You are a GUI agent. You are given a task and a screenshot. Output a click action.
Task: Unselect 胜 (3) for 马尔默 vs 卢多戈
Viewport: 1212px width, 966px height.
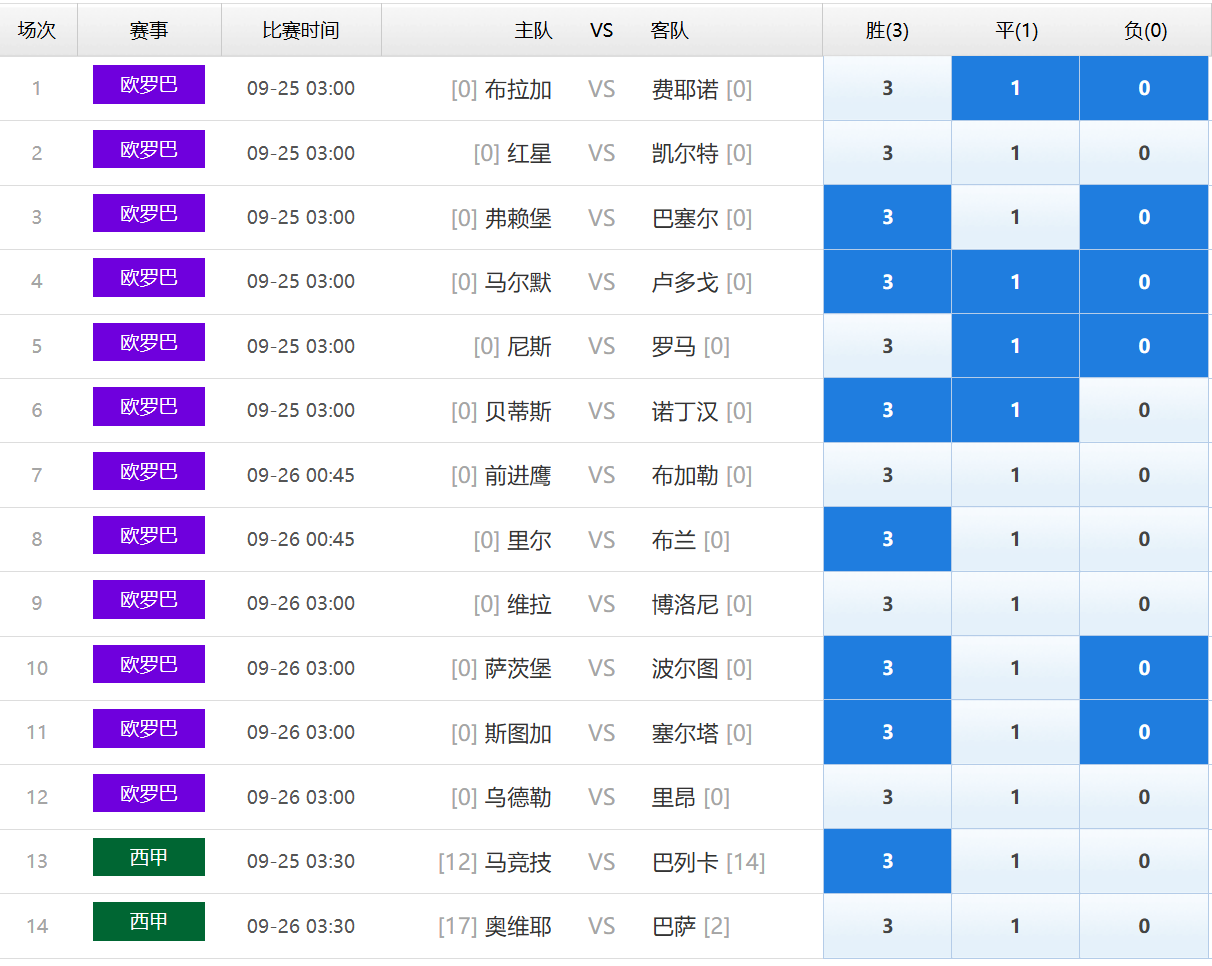click(x=887, y=282)
